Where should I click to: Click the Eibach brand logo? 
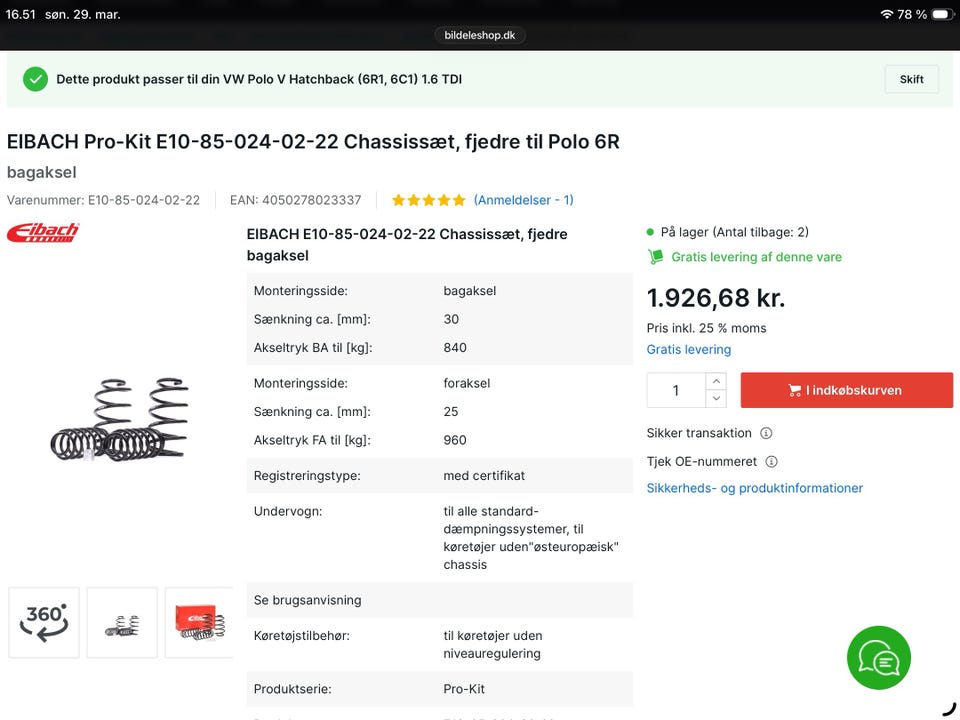point(43,233)
